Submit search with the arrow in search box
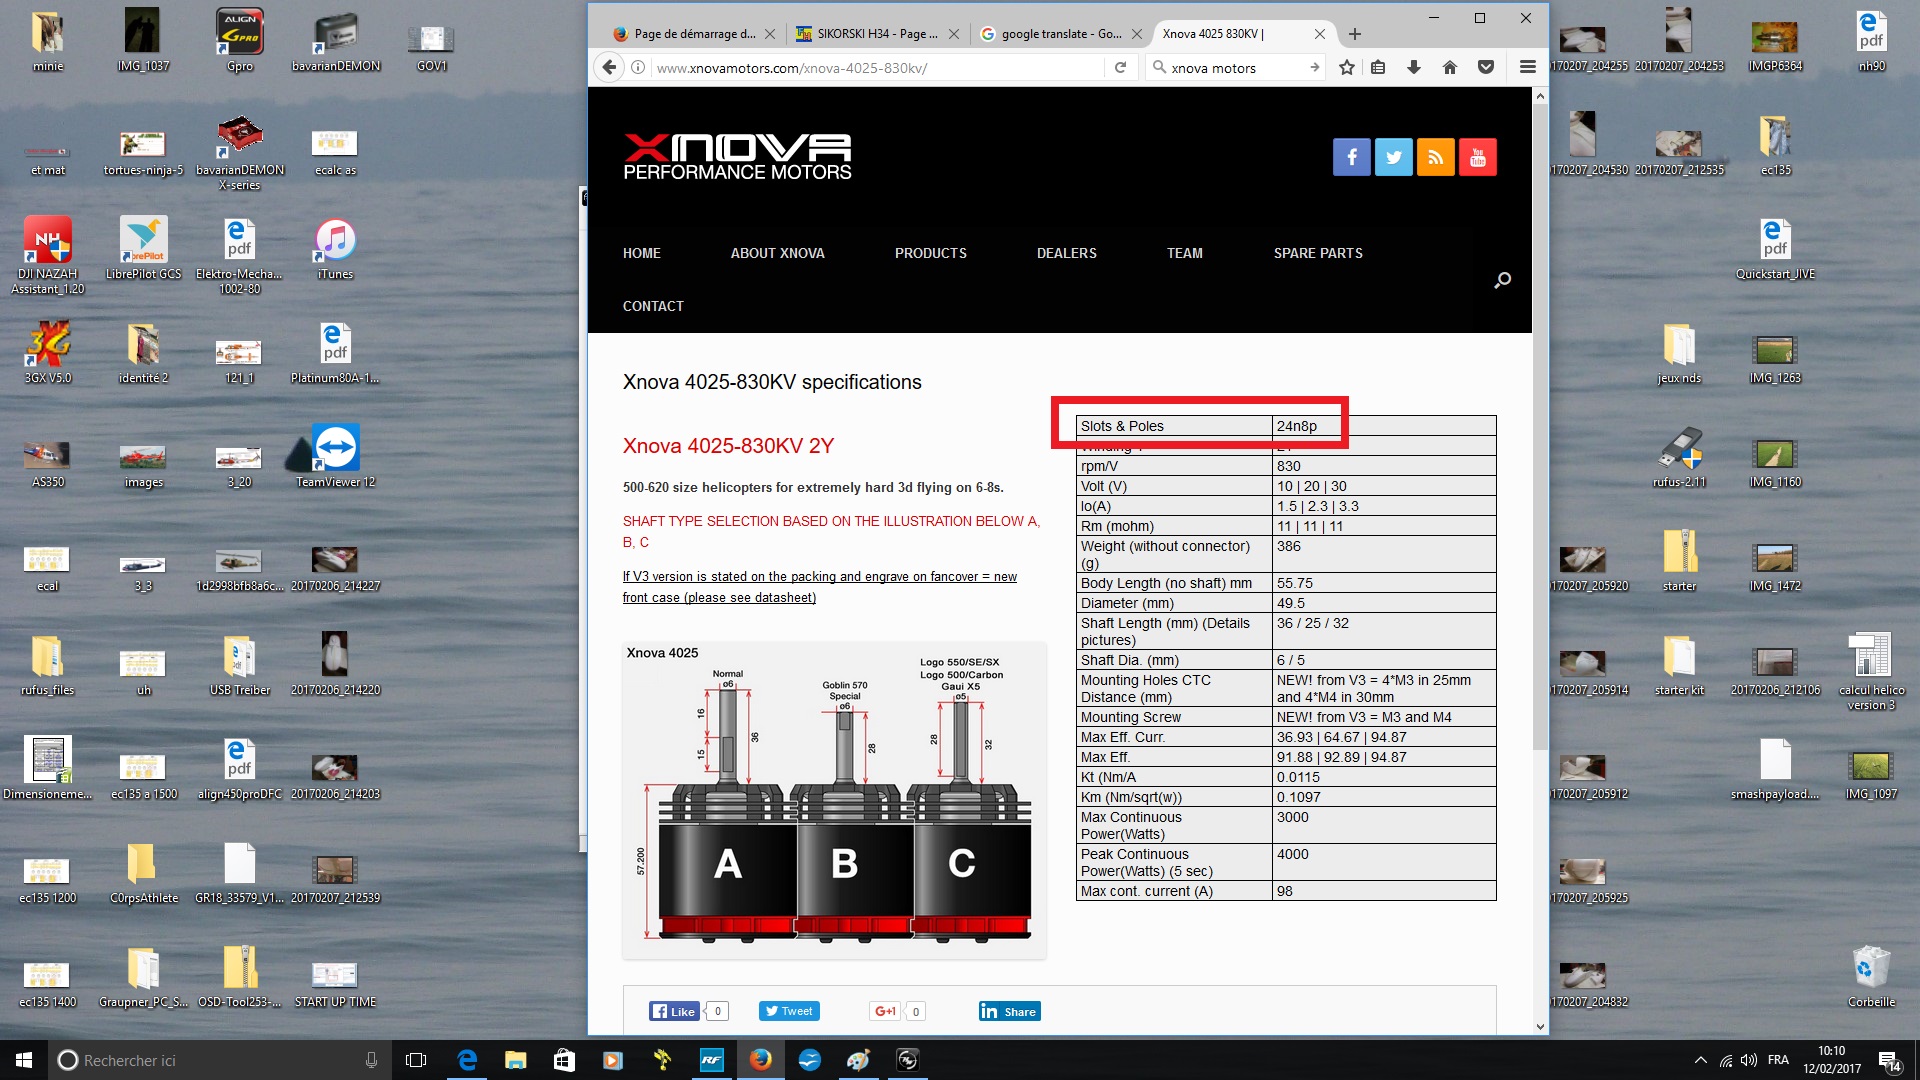This screenshot has height=1080, width=1920. (1314, 68)
